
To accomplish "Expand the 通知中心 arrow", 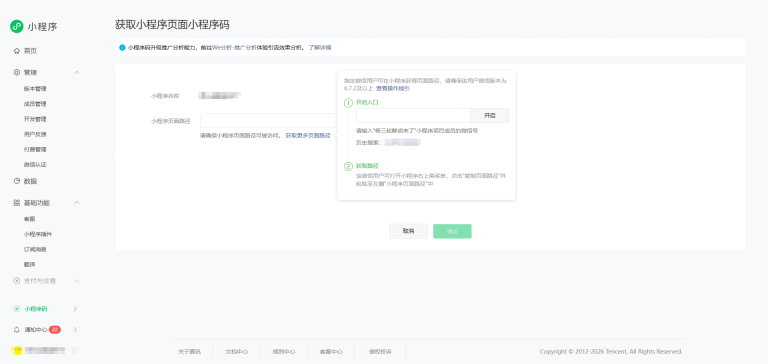I will (x=75, y=330).
